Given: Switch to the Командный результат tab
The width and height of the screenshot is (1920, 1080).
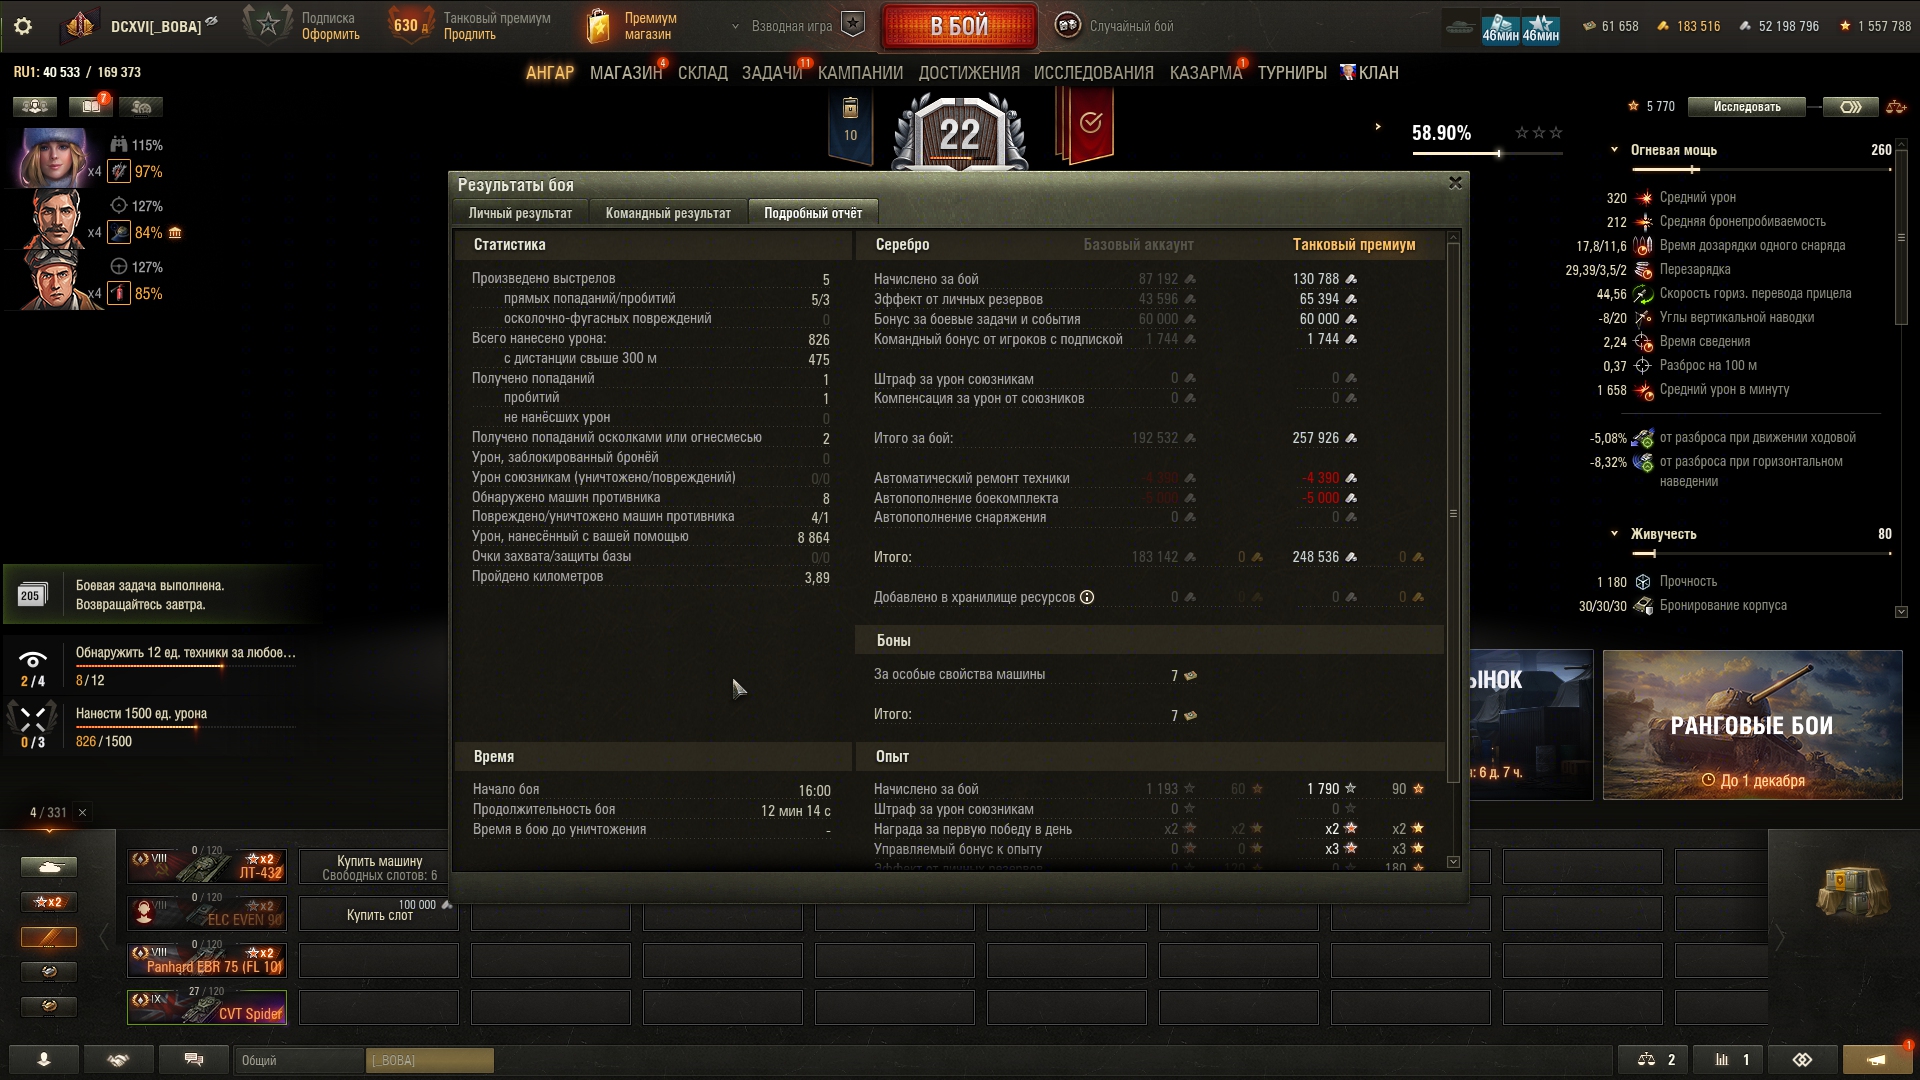Looking at the screenshot, I should (668, 213).
